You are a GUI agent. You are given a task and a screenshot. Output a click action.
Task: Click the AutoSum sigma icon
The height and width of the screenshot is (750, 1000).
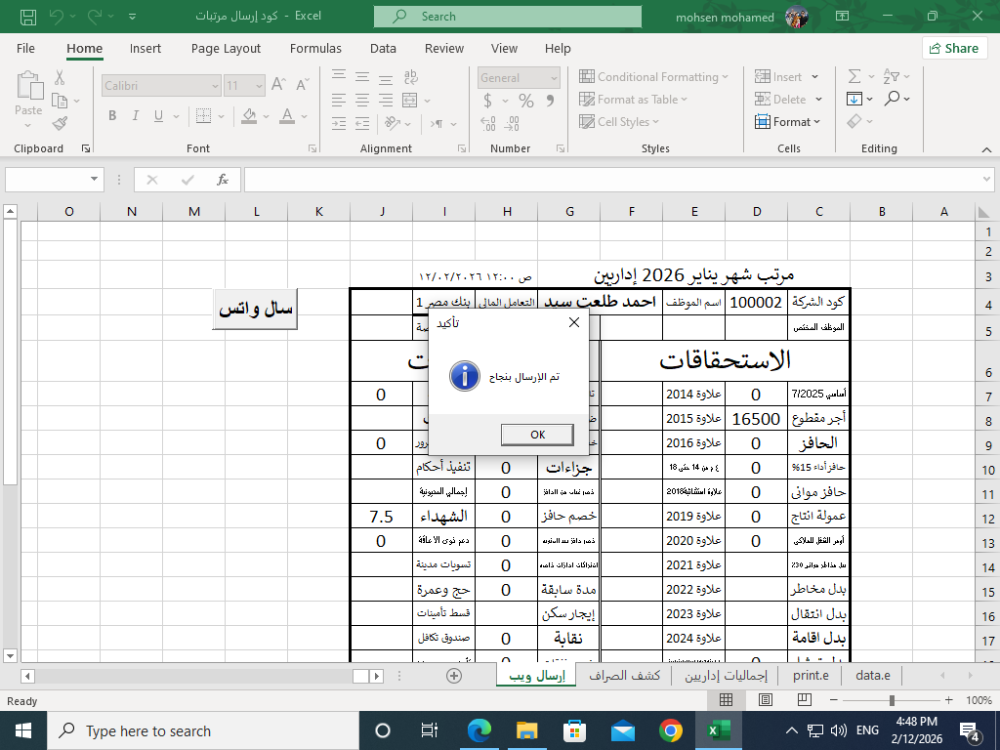[854, 76]
